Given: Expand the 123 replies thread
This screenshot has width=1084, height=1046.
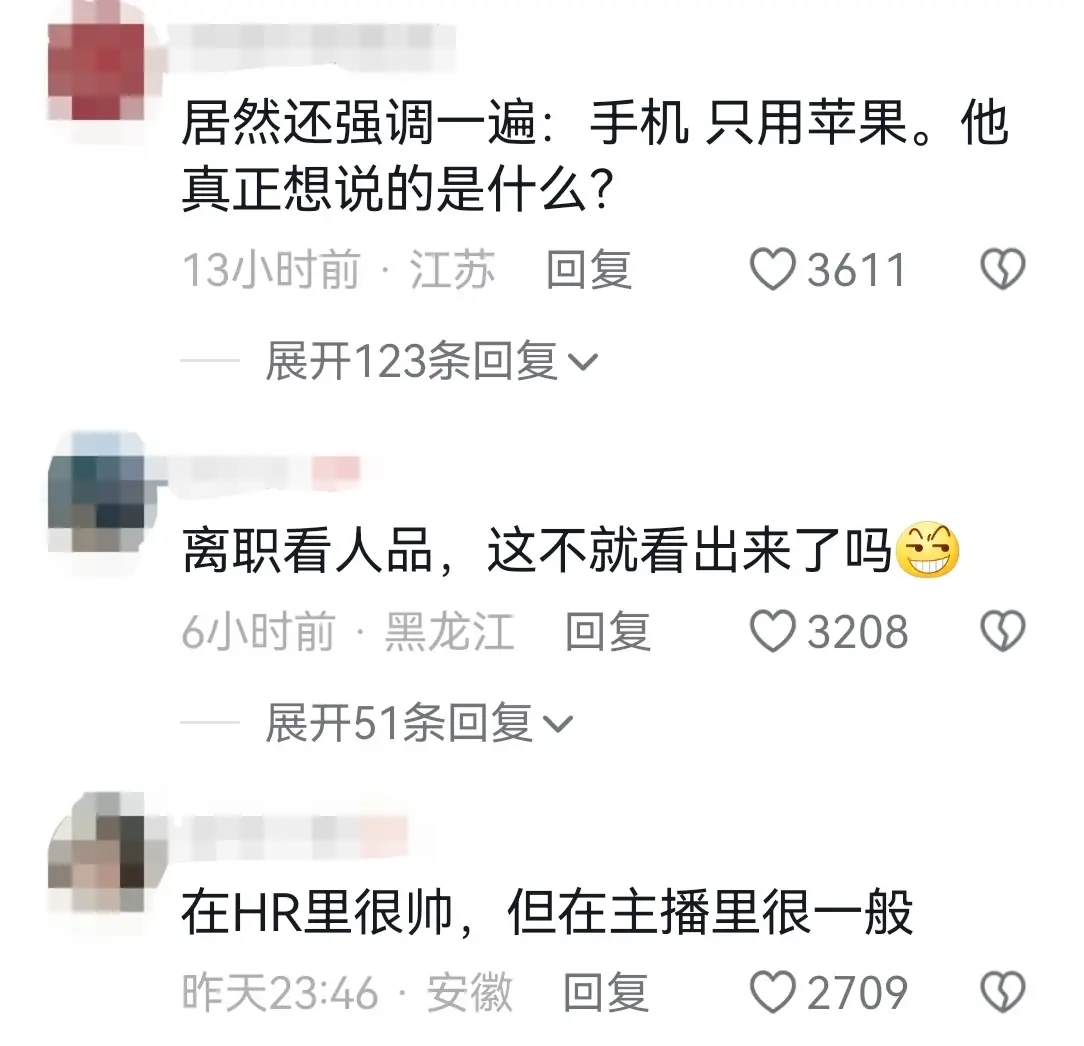Looking at the screenshot, I should 431,361.
